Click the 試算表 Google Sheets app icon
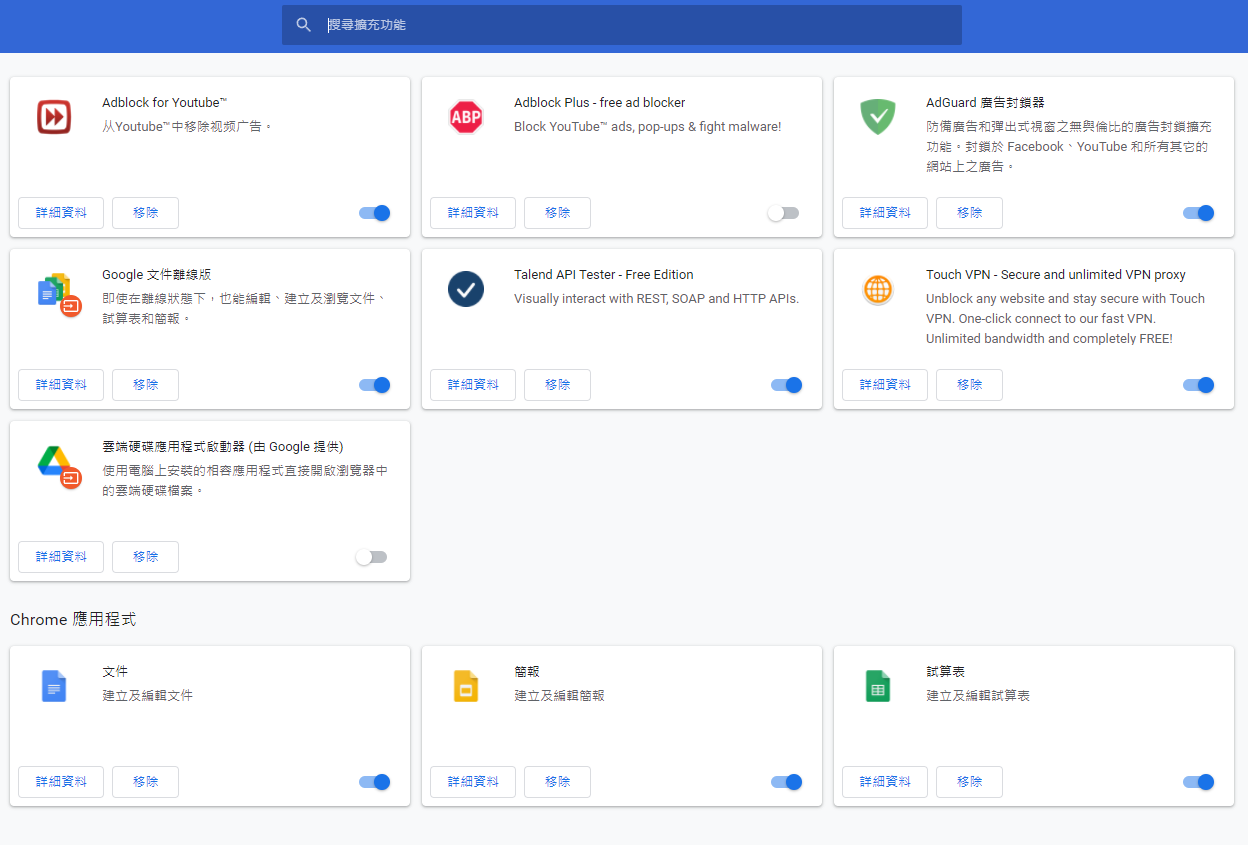The width and height of the screenshot is (1248, 845). point(878,686)
